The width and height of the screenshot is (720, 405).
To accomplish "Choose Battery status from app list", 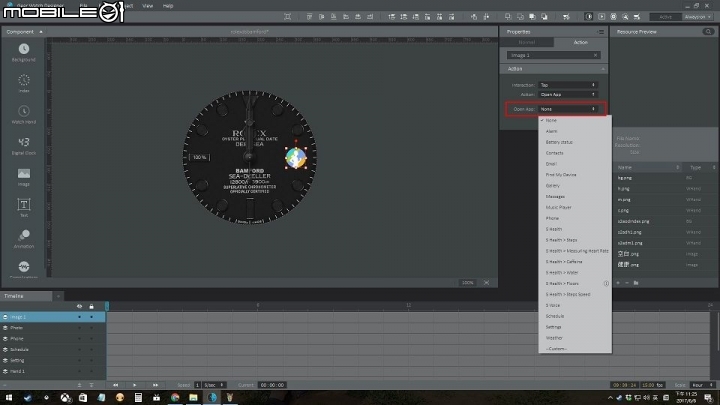I will point(560,141).
